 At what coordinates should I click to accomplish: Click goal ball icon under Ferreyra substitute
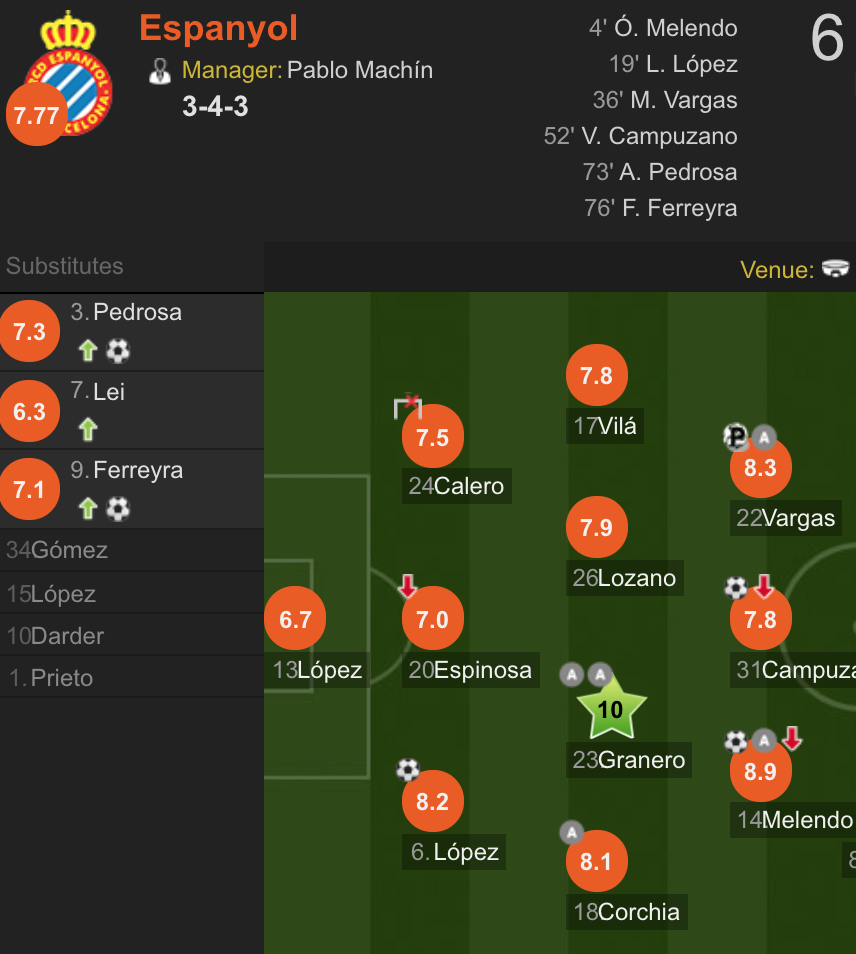tap(118, 509)
